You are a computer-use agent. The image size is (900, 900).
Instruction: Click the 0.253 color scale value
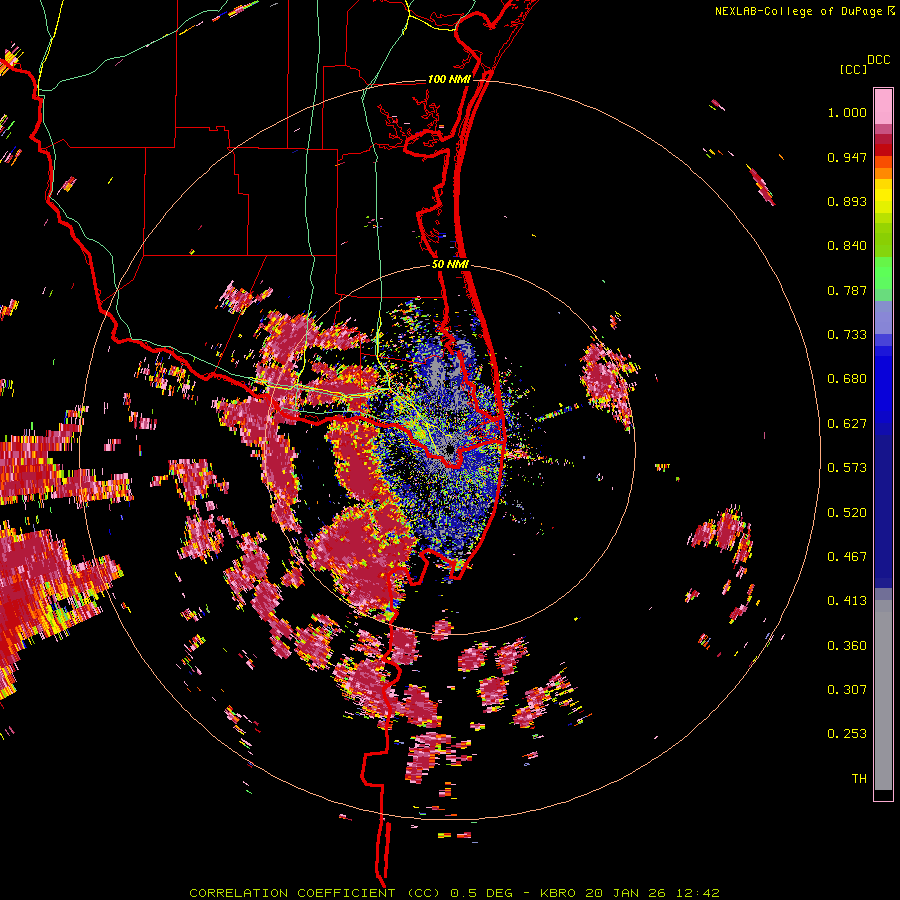coord(847,734)
